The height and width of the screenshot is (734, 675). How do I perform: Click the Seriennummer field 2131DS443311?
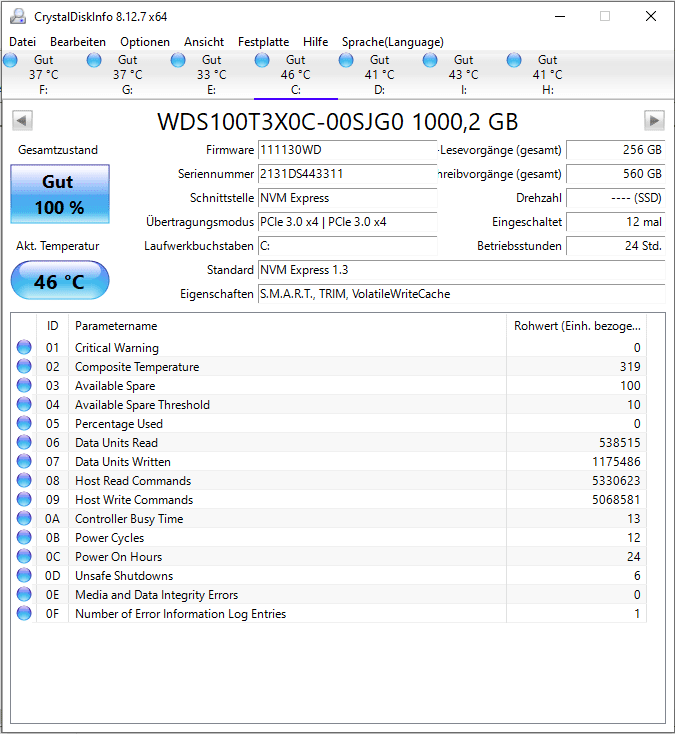pos(347,174)
